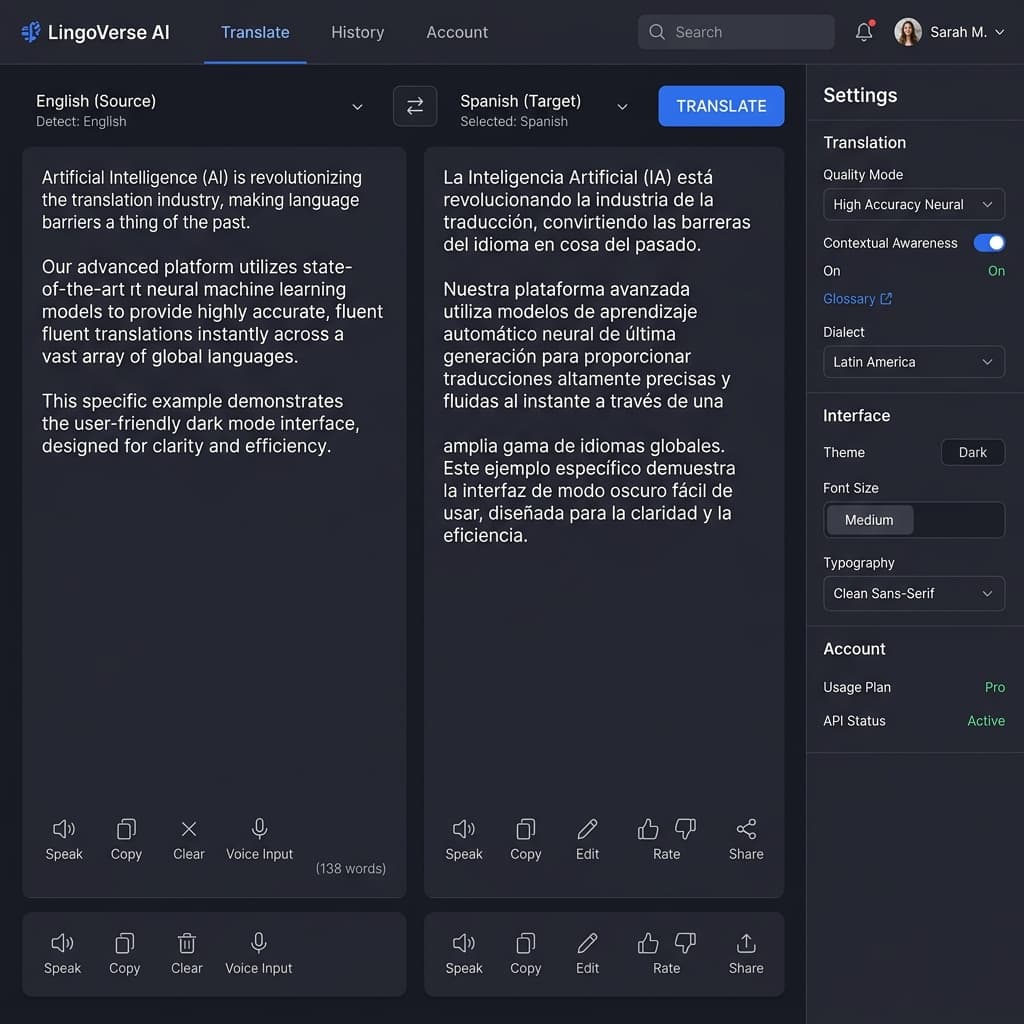Open the notifications bell
The image size is (1024, 1024).
point(864,31)
